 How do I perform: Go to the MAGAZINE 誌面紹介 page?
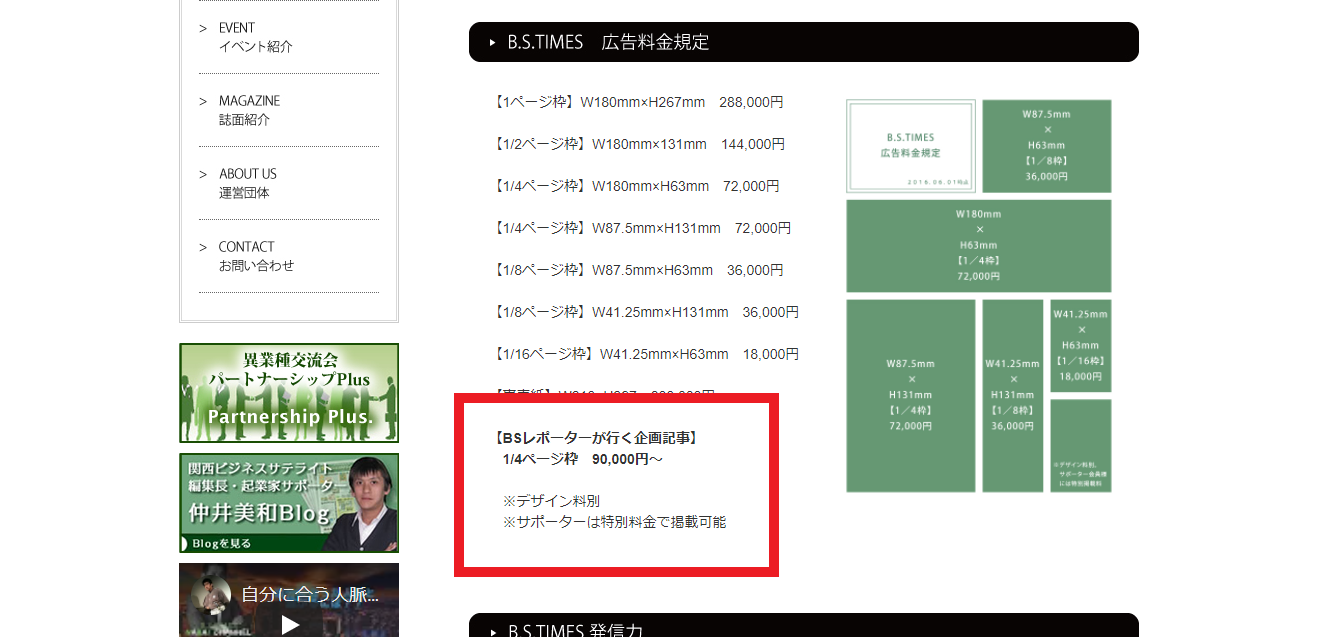(x=289, y=110)
